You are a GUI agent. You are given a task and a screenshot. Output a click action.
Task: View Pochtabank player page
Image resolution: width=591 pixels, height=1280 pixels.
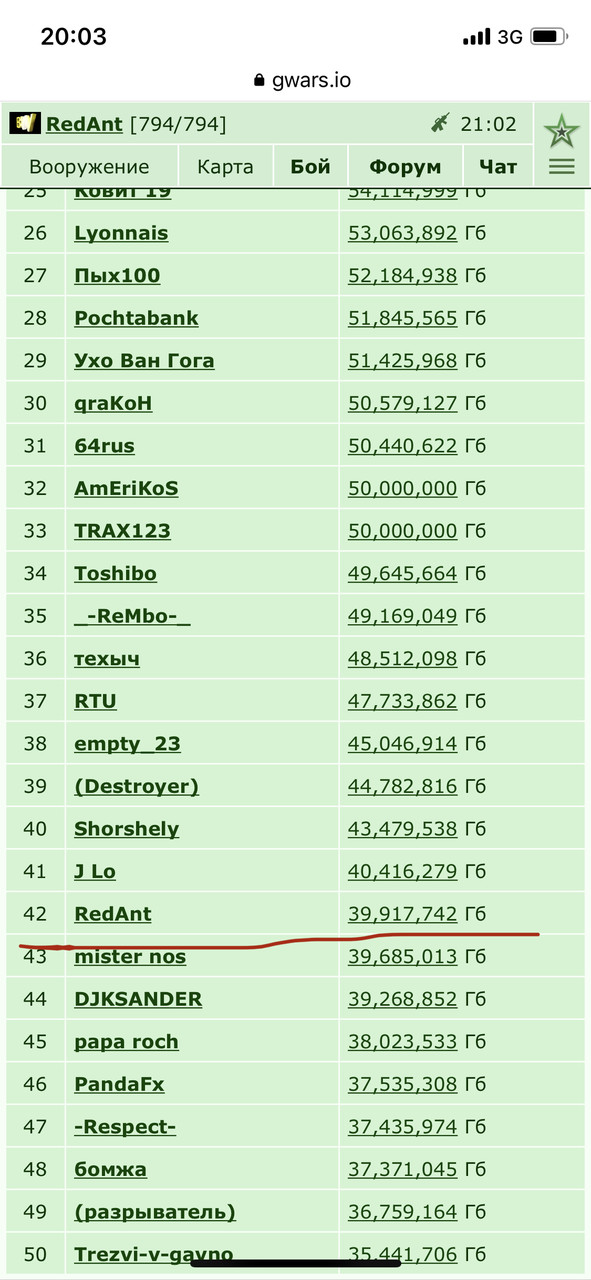(136, 318)
